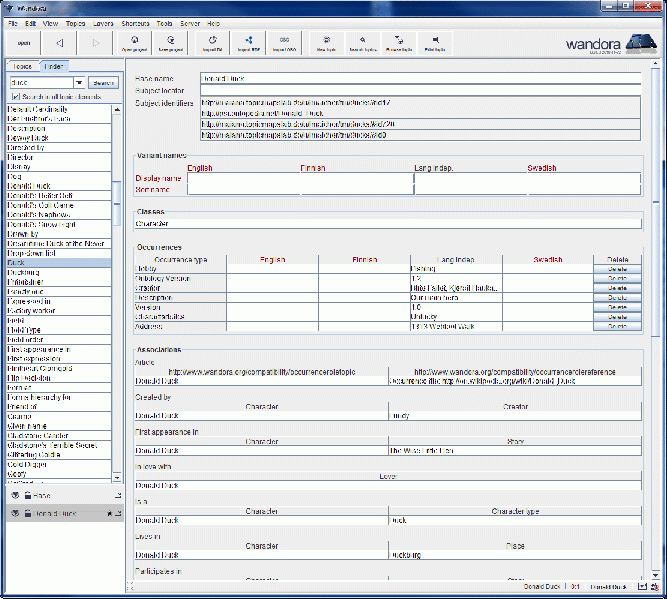Switch to the Topics tab in the left panel
Image resolution: width=667 pixels, height=599 pixels.
click(22, 66)
